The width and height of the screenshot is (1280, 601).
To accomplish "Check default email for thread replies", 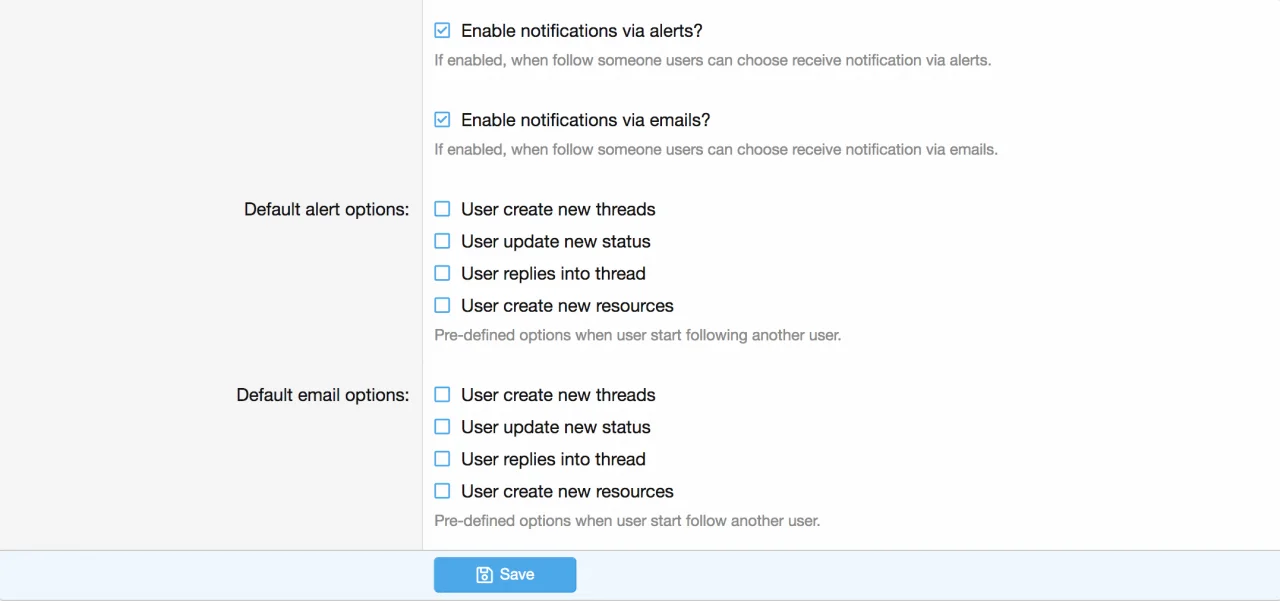I will (x=442, y=459).
